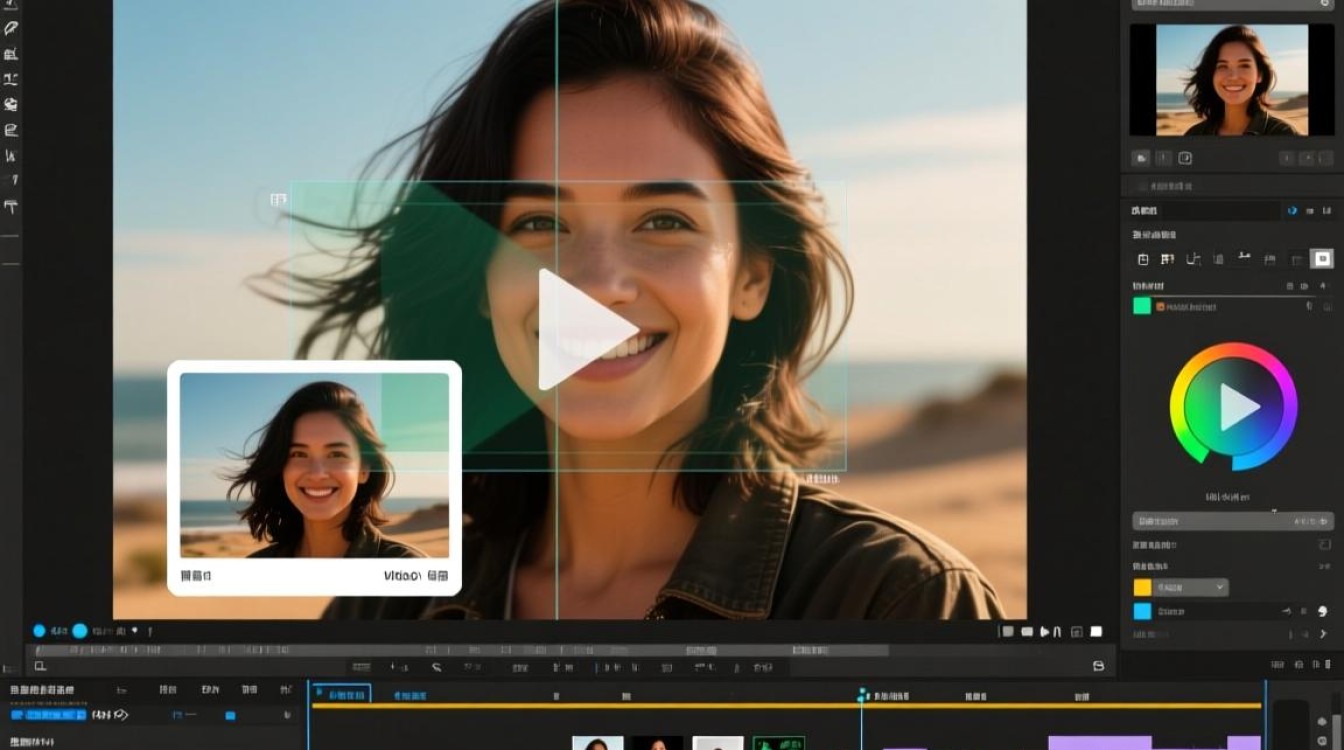Toggle the first blue circle below the viewer

point(39,631)
